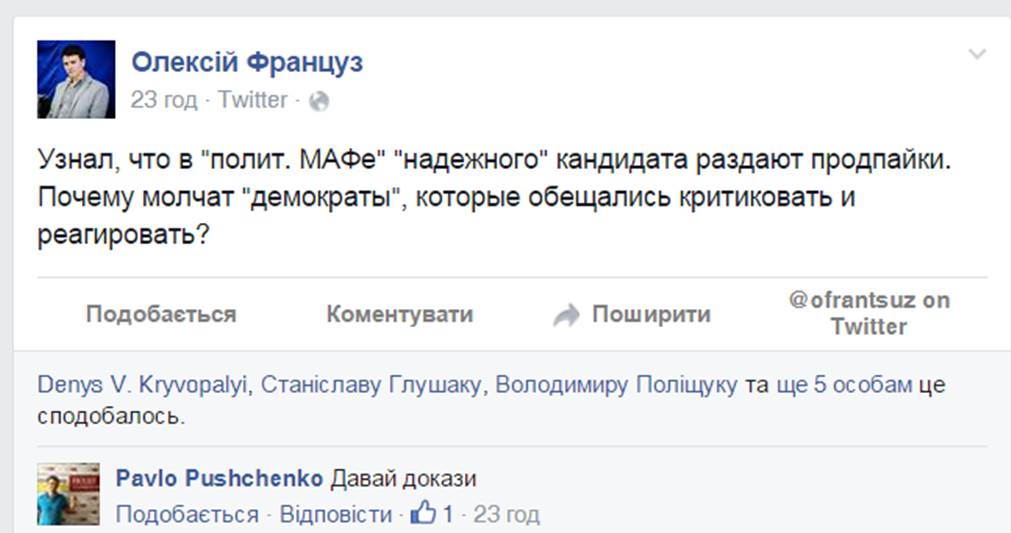Click the 23 год post timestamp

(164, 100)
